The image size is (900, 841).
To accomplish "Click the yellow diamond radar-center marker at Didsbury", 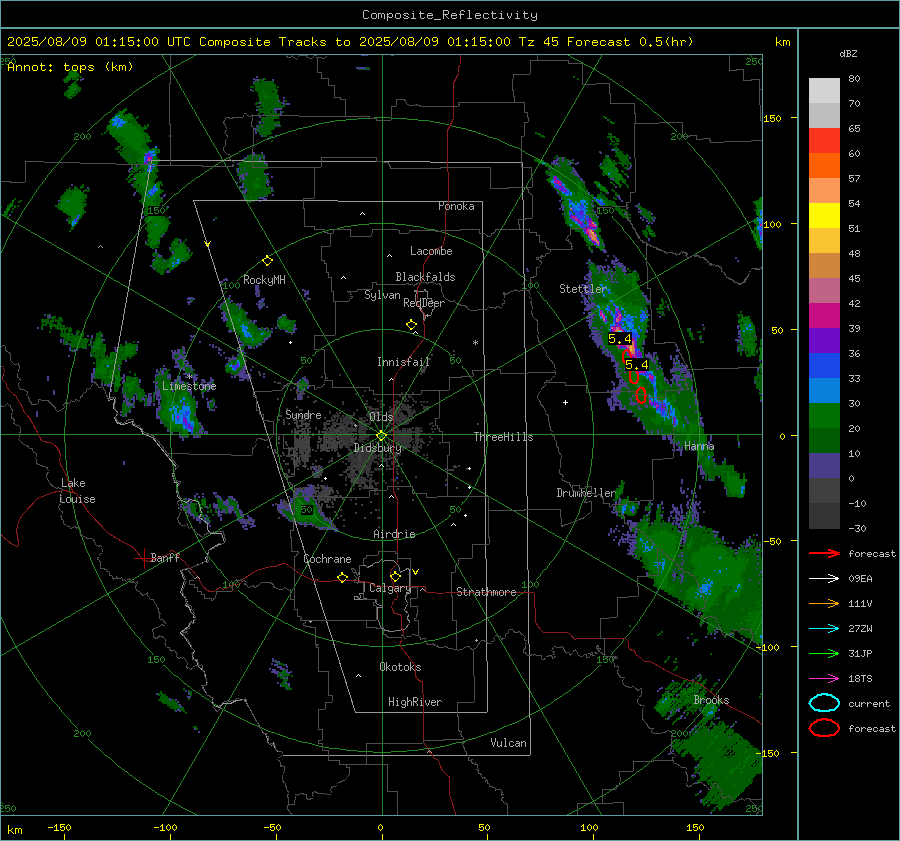I will click(381, 436).
